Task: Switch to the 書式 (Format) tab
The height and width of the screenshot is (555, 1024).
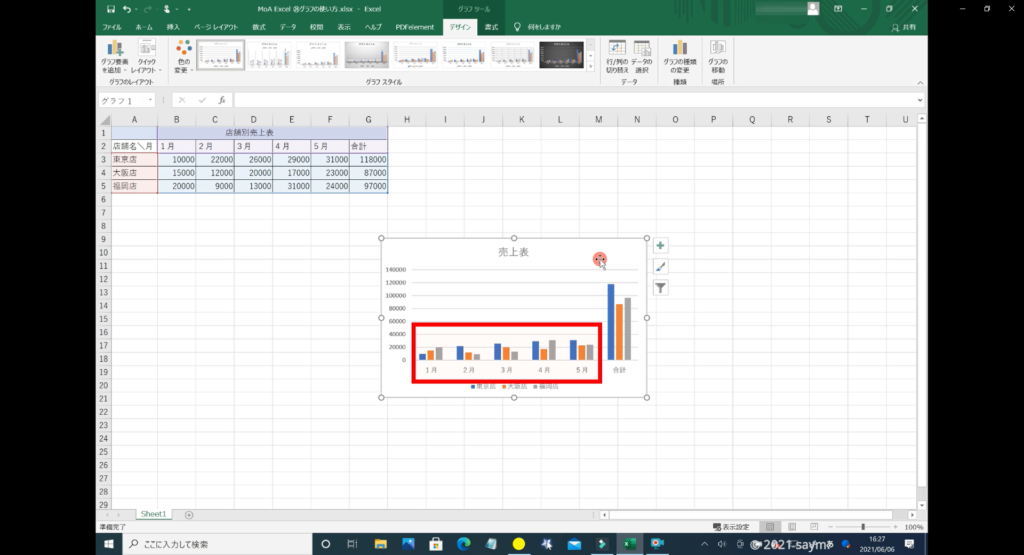Action: [x=492, y=27]
